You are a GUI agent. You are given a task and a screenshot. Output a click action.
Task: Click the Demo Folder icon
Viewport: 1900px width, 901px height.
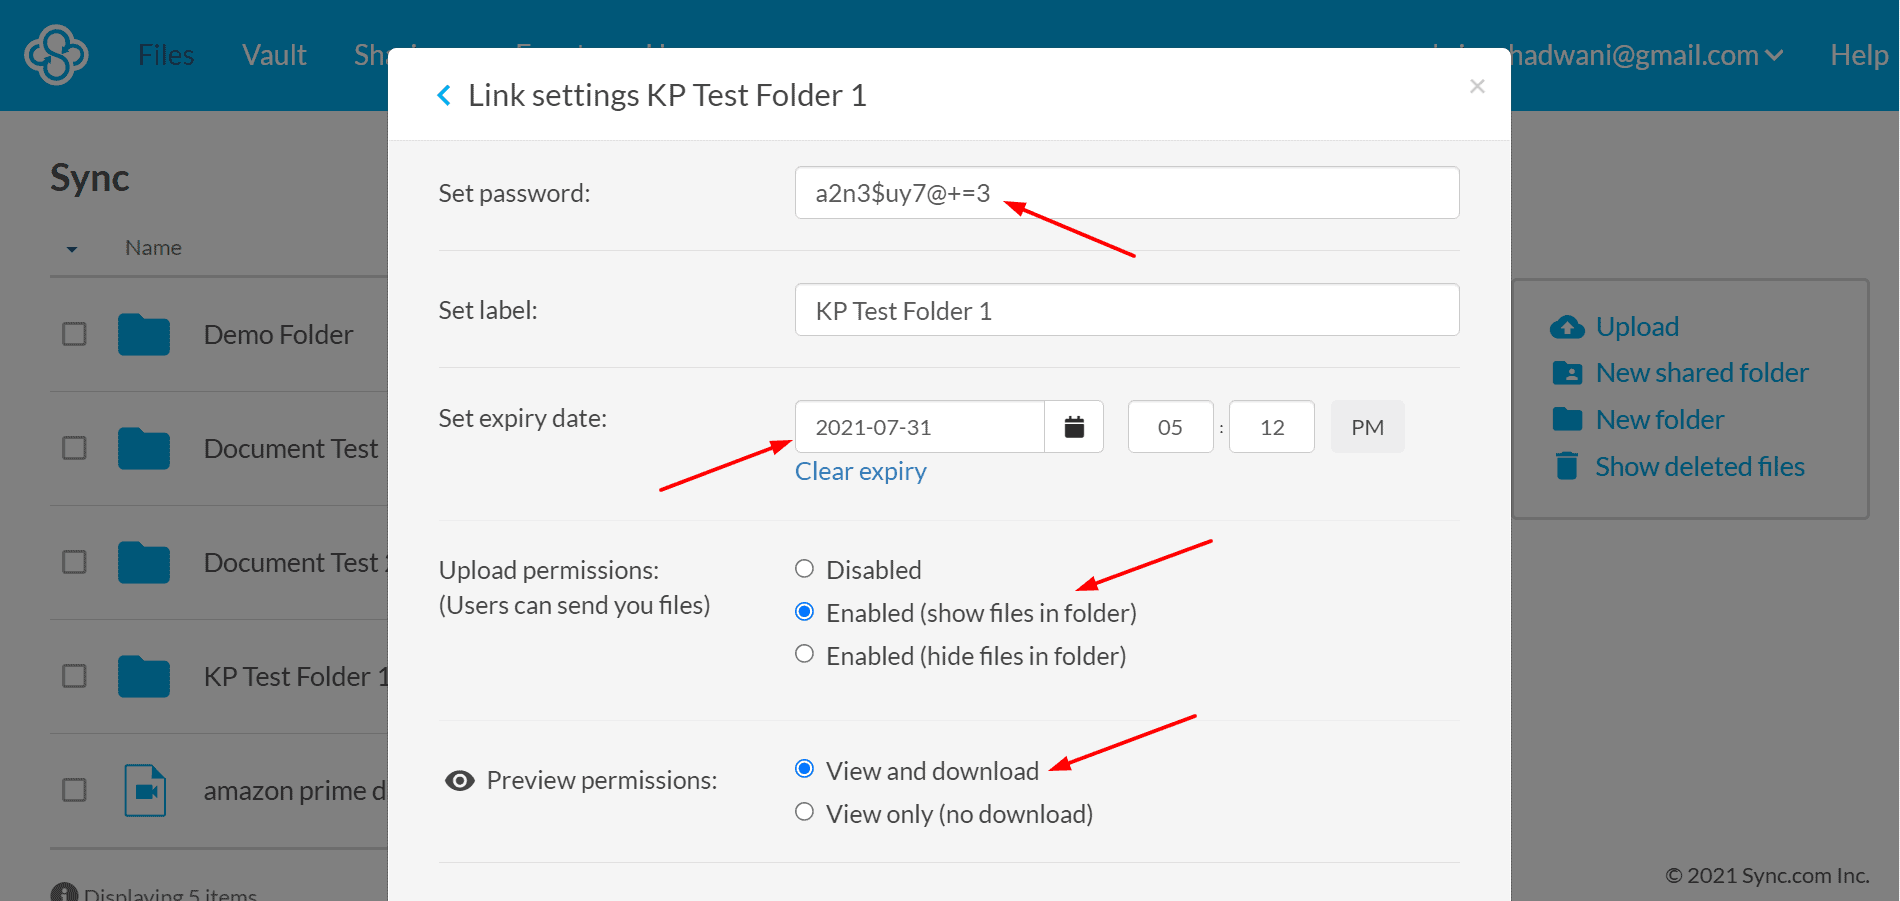[x=144, y=335]
